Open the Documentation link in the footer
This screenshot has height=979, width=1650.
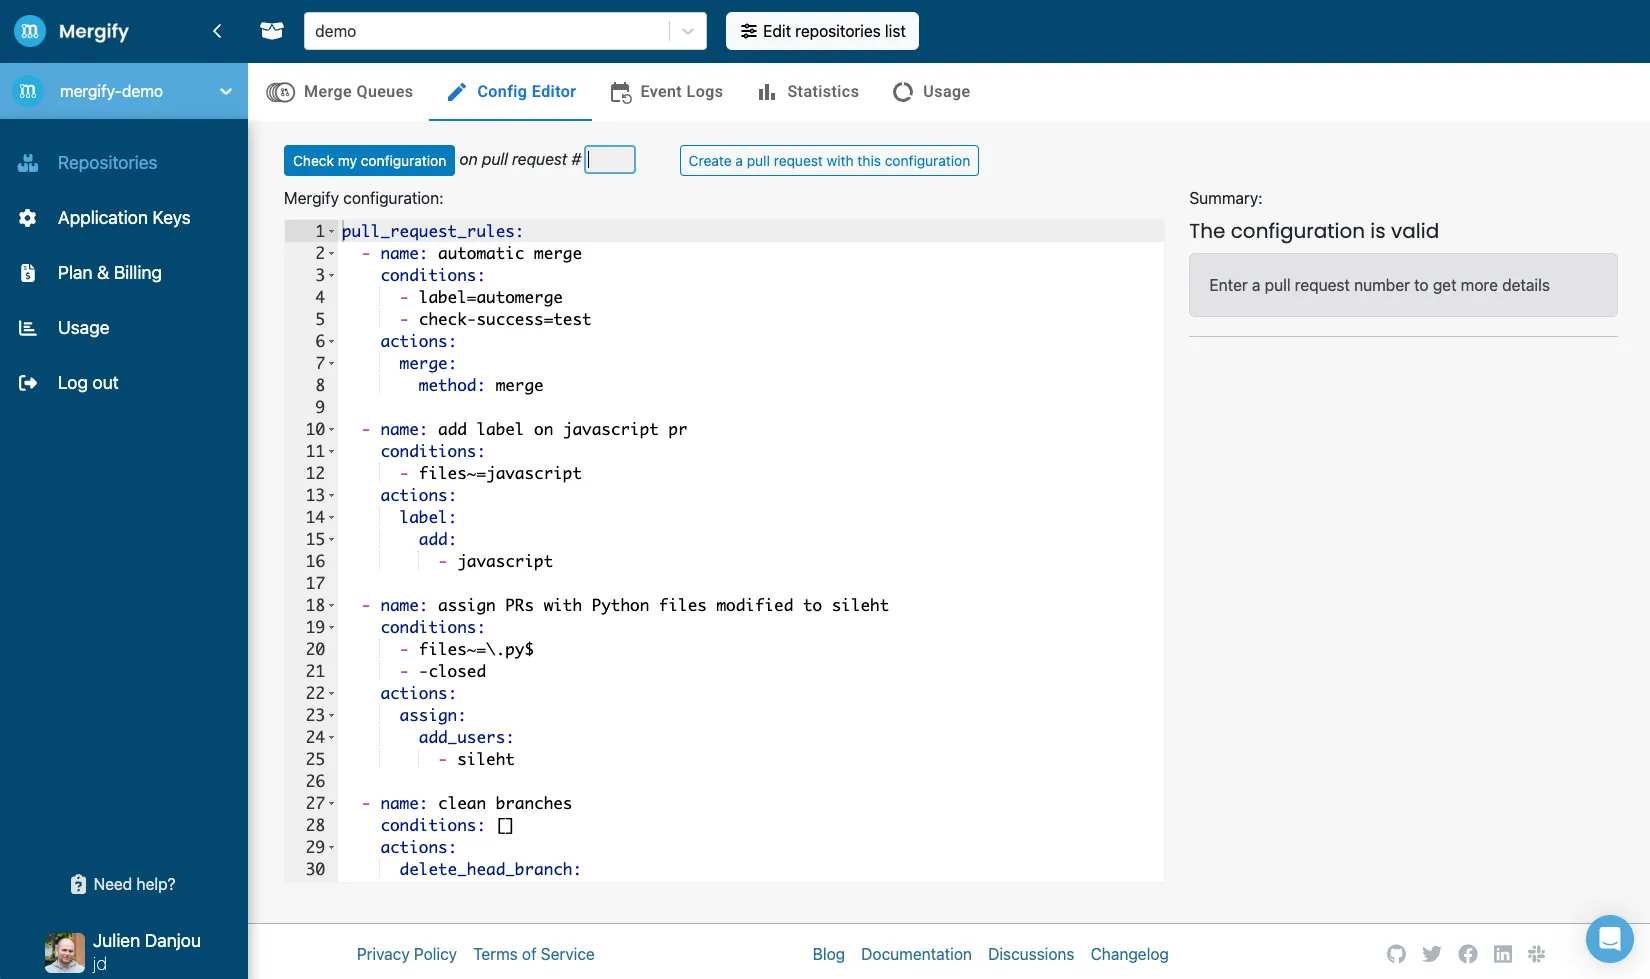(x=915, y=954)
